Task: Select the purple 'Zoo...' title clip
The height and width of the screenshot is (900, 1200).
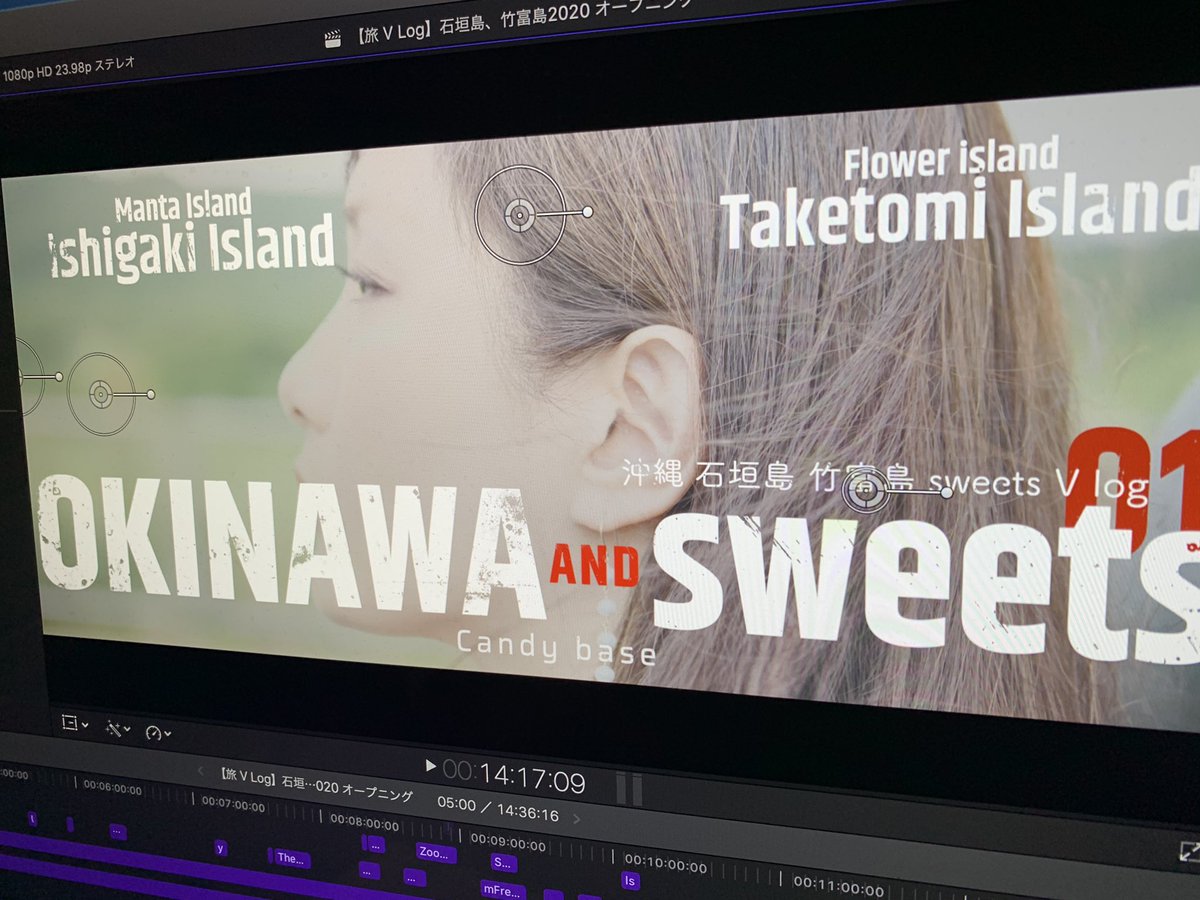Action: (436, 853)
